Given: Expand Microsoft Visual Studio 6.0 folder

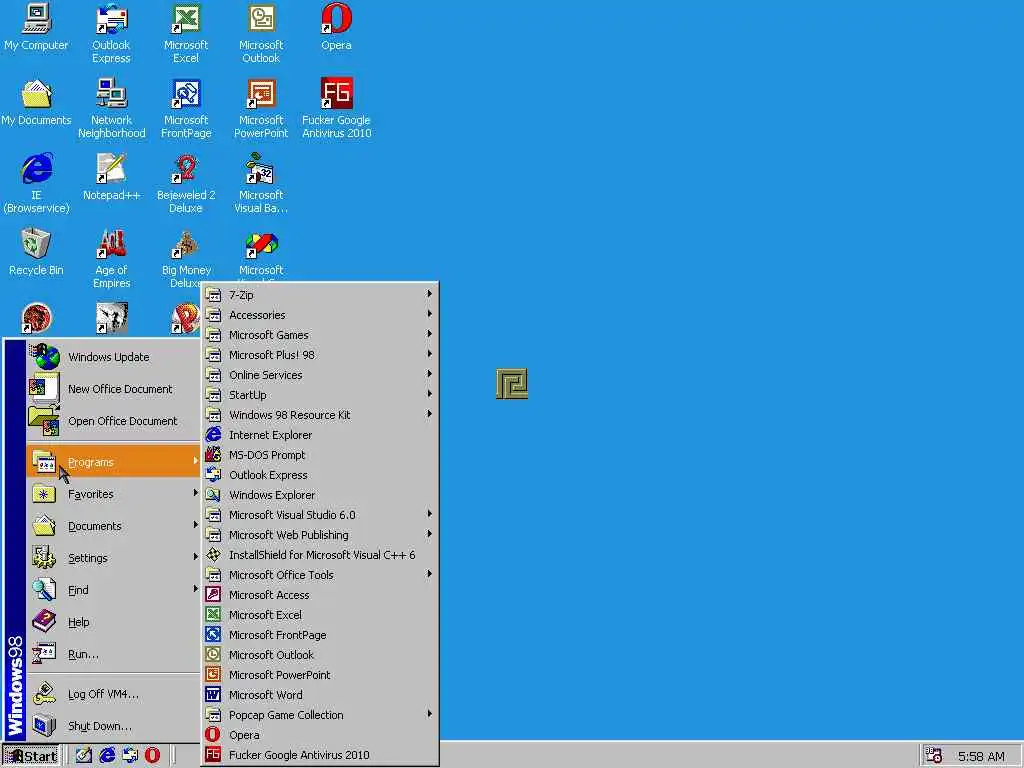Looking at the screenshot, I should tap(320, 515).
